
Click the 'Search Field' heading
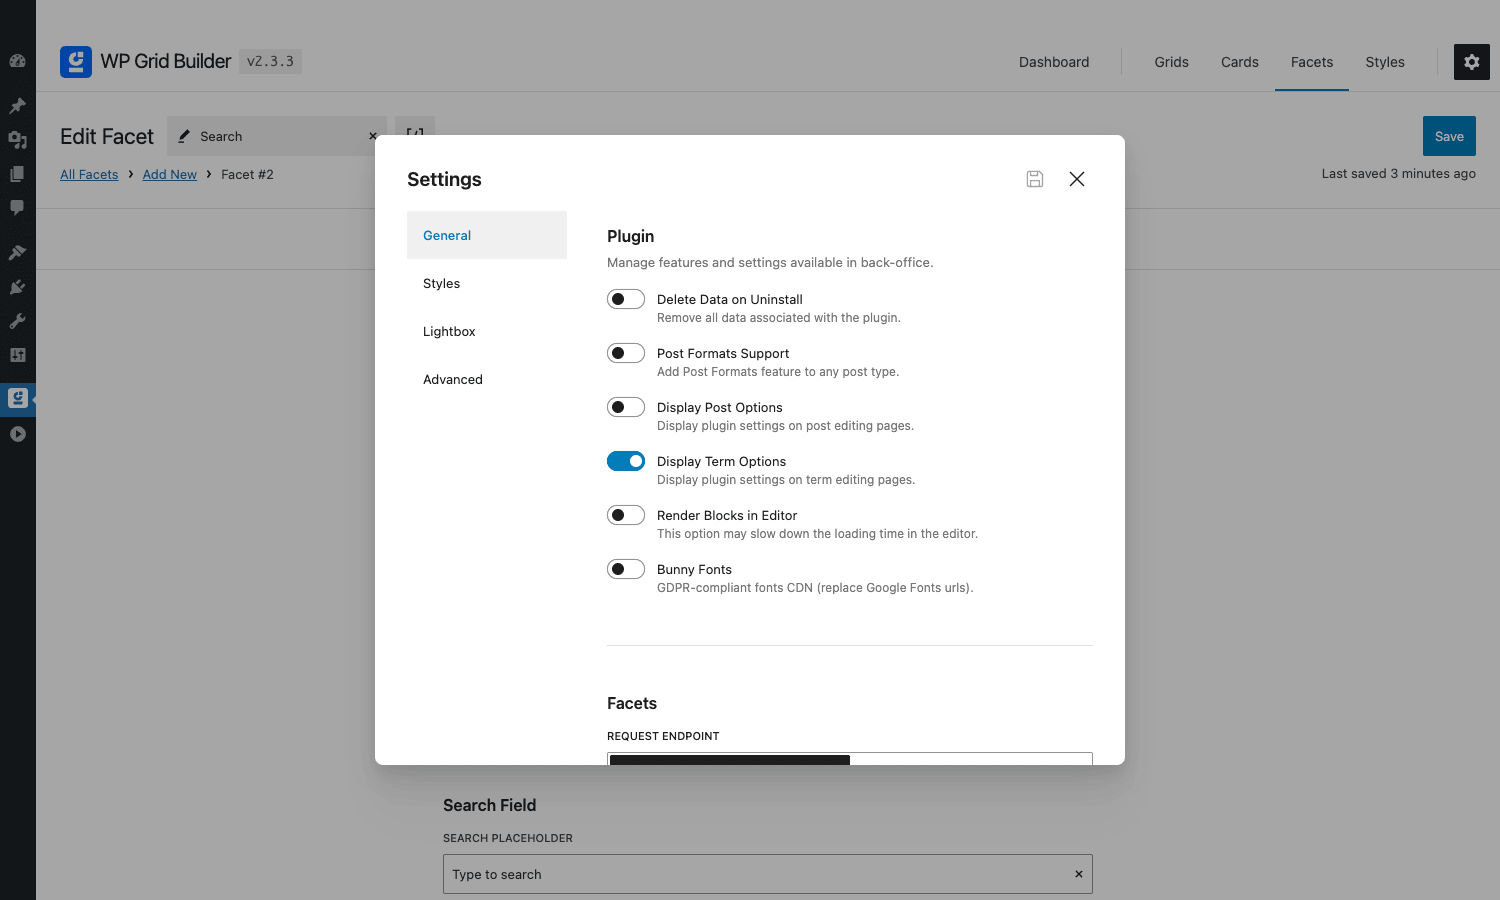point(490,805)
